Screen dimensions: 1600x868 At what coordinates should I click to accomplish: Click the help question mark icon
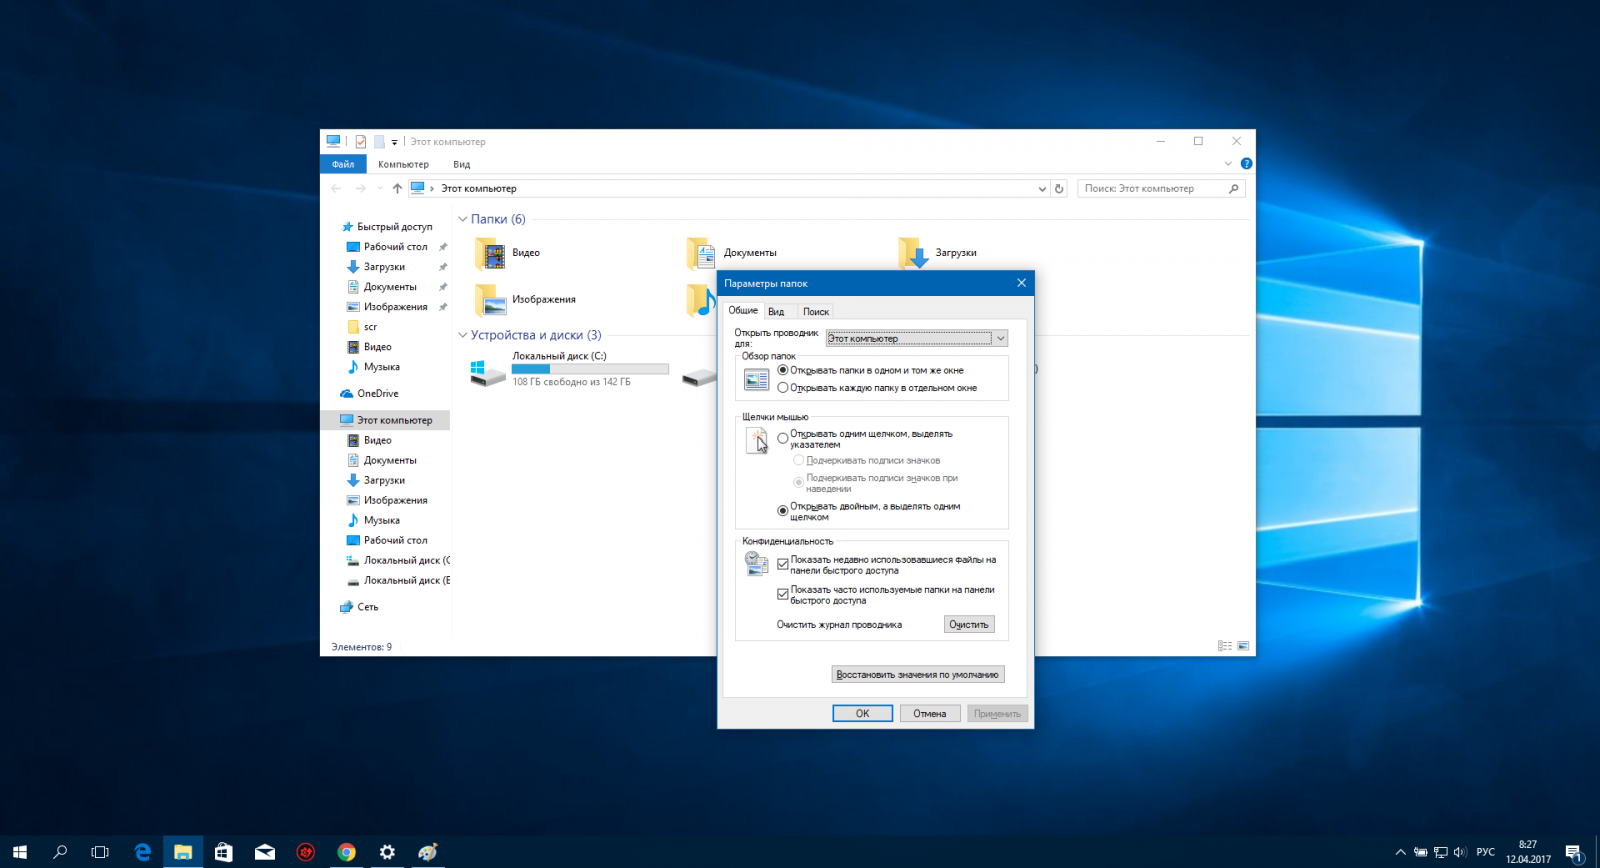point(1246,164)
